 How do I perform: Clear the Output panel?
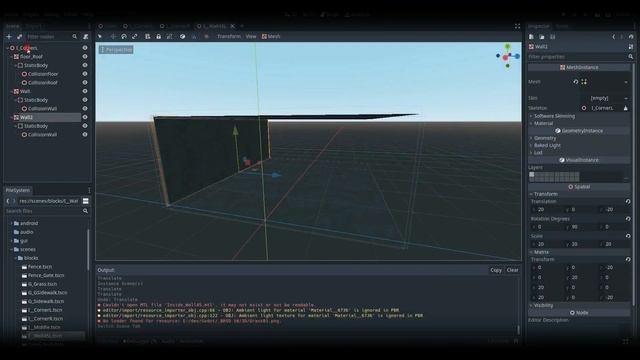click(512, 270)
